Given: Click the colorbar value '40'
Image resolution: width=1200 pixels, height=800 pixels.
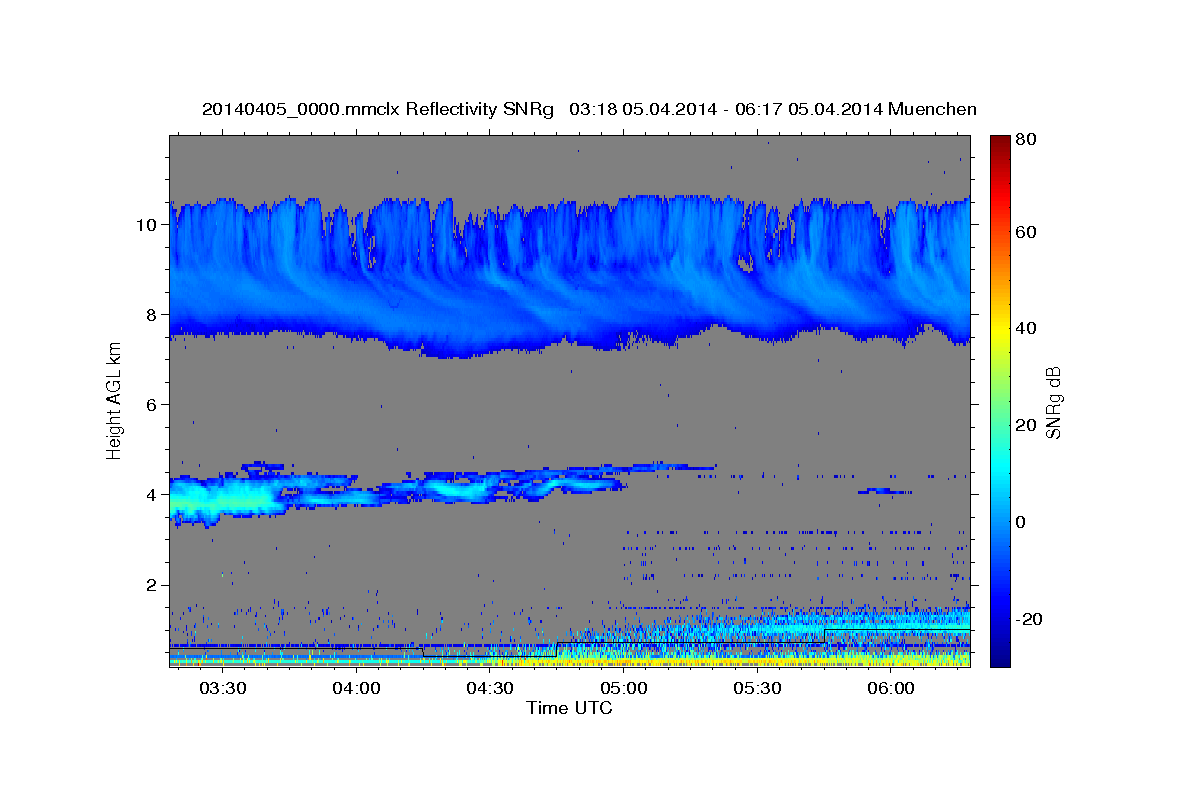Looking at the screenshot, I should [x=1025, y=328].
